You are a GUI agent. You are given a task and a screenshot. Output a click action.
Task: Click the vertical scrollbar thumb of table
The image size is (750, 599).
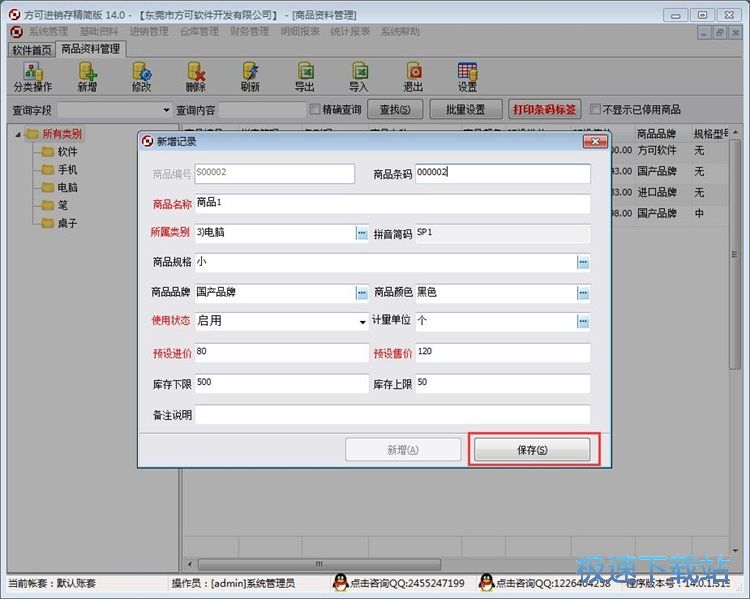coord(735,254)
